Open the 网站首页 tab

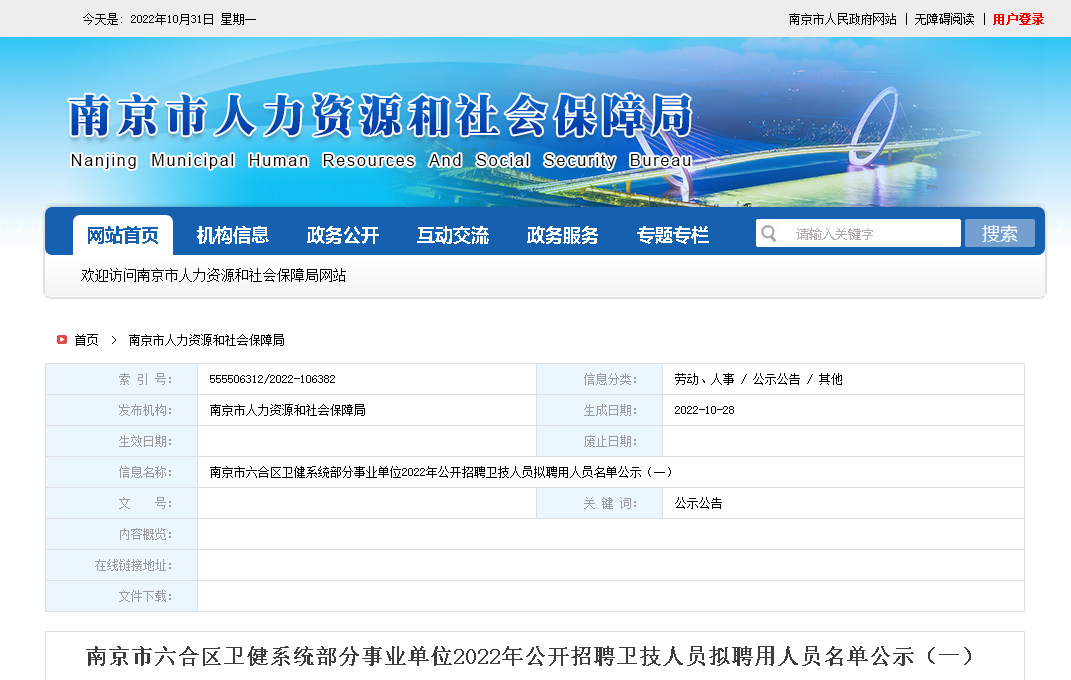coord(122,235)
